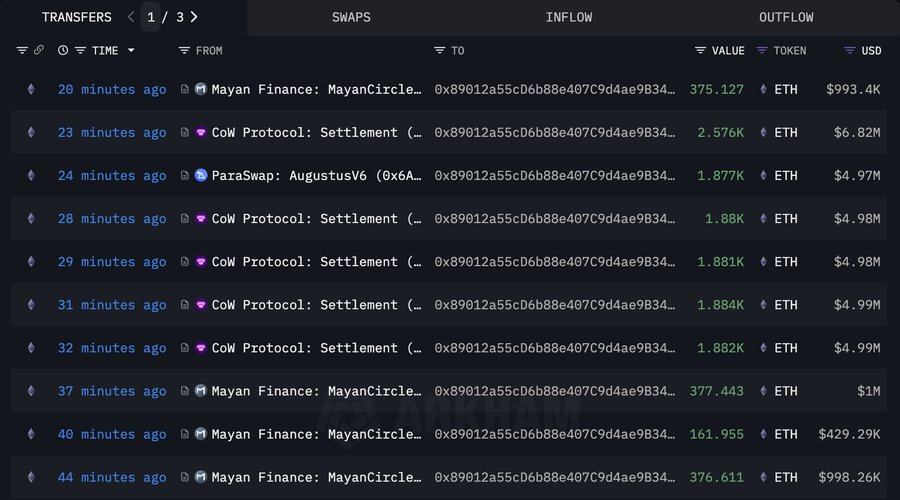Viewport: 900px width, 500px height.
Task: Switch to the INFLOW tab
Action: pyautogui.click(x=569, y=17)
